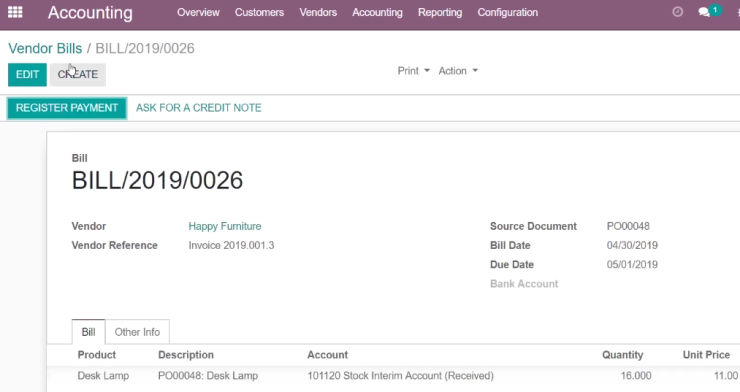740x392 pixels.
Task: Click the Quantity column header
Action: click(622, 355)
